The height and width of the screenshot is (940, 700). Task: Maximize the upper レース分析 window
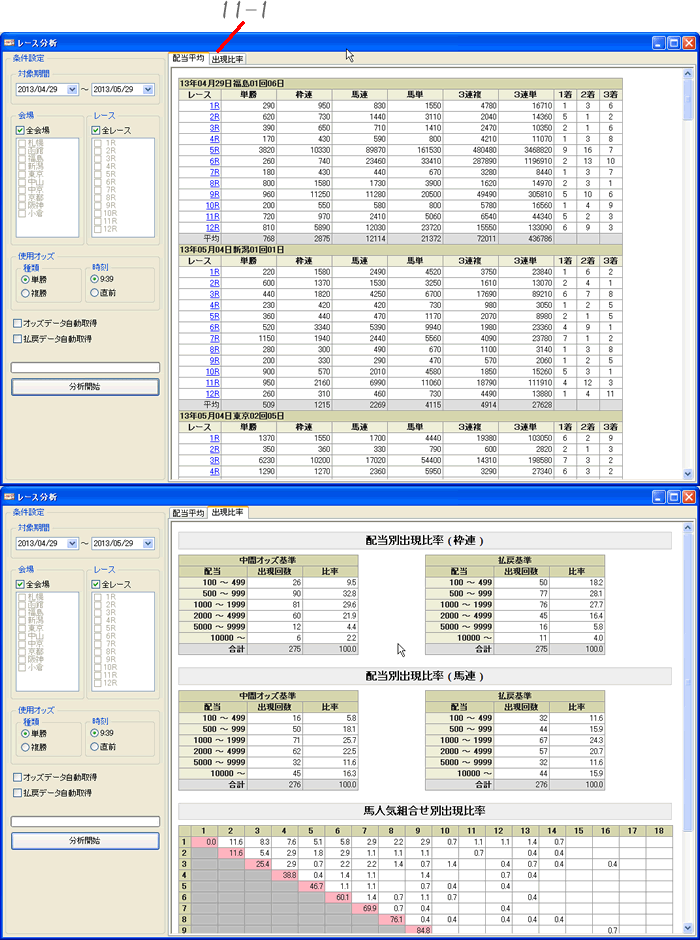[x=674, y=43]
